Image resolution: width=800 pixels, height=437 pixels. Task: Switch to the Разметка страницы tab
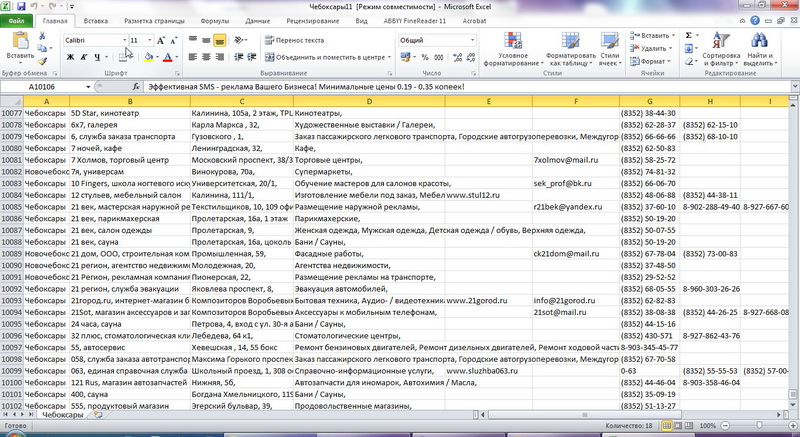pyautogui.click(x=154, y=21)
